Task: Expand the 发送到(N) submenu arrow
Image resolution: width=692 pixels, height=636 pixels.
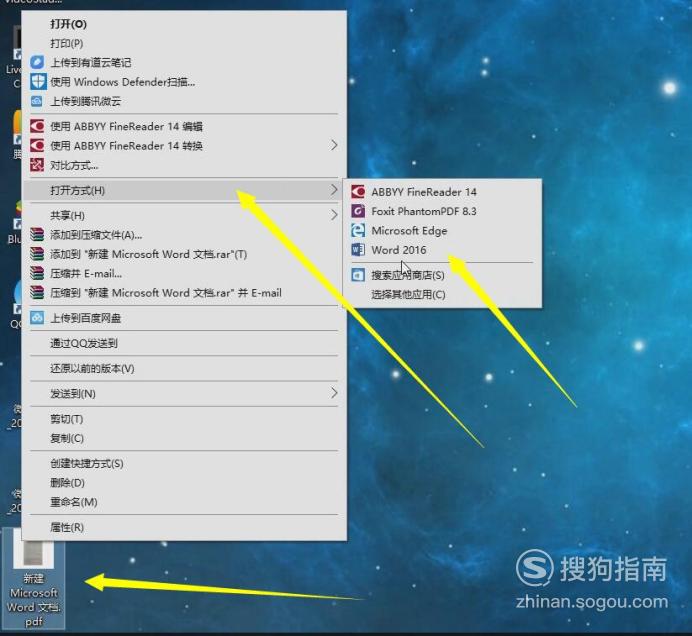Action: (334, 393)
